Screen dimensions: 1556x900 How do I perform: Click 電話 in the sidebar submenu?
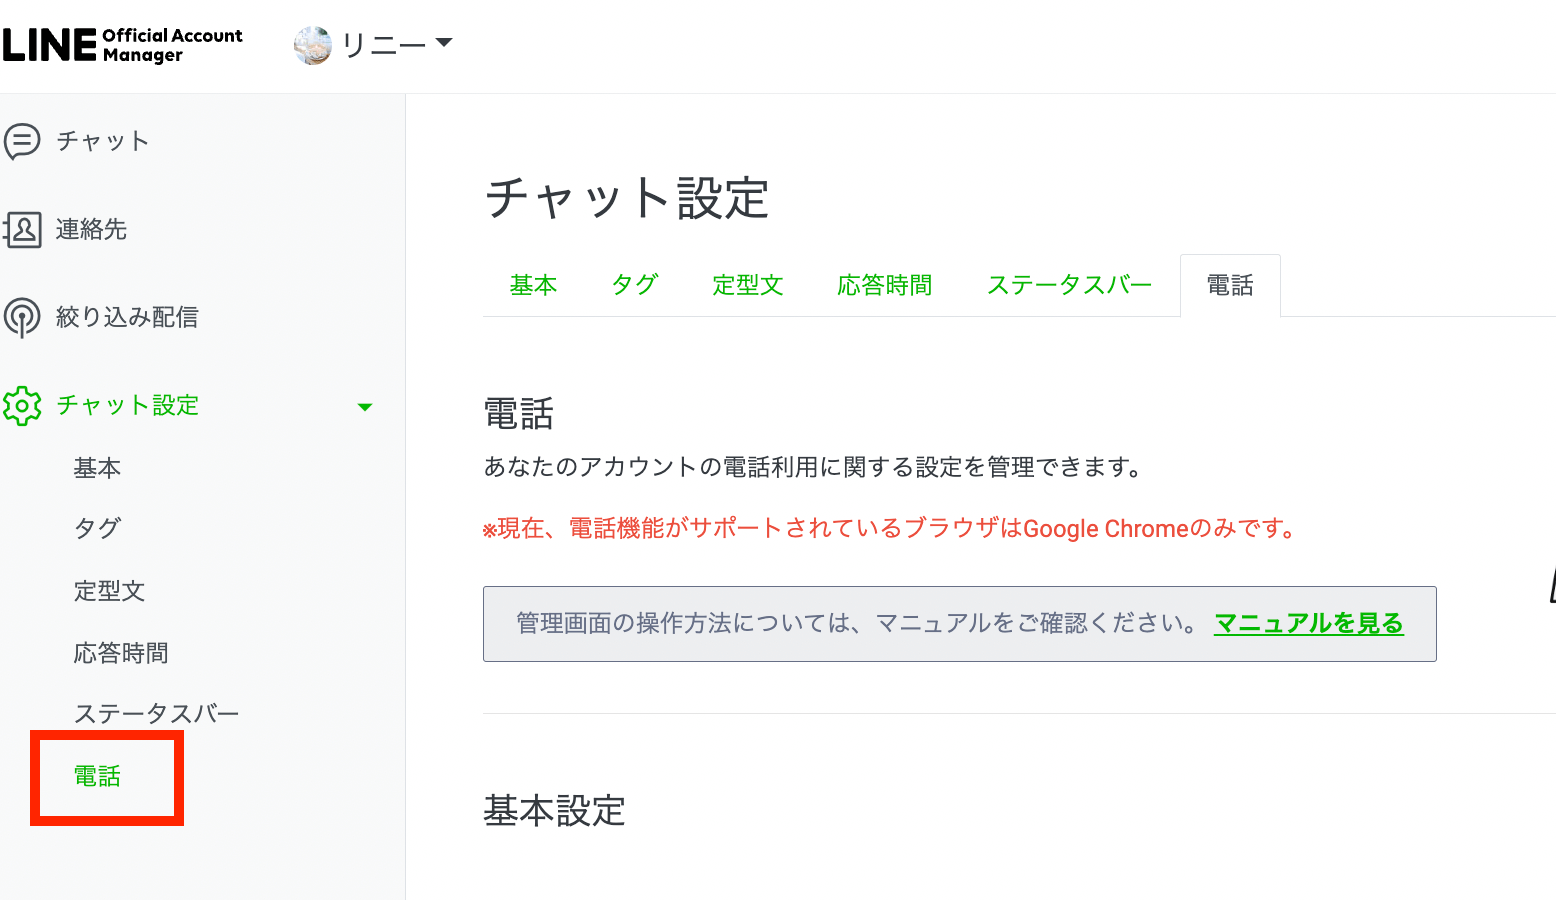97,776
